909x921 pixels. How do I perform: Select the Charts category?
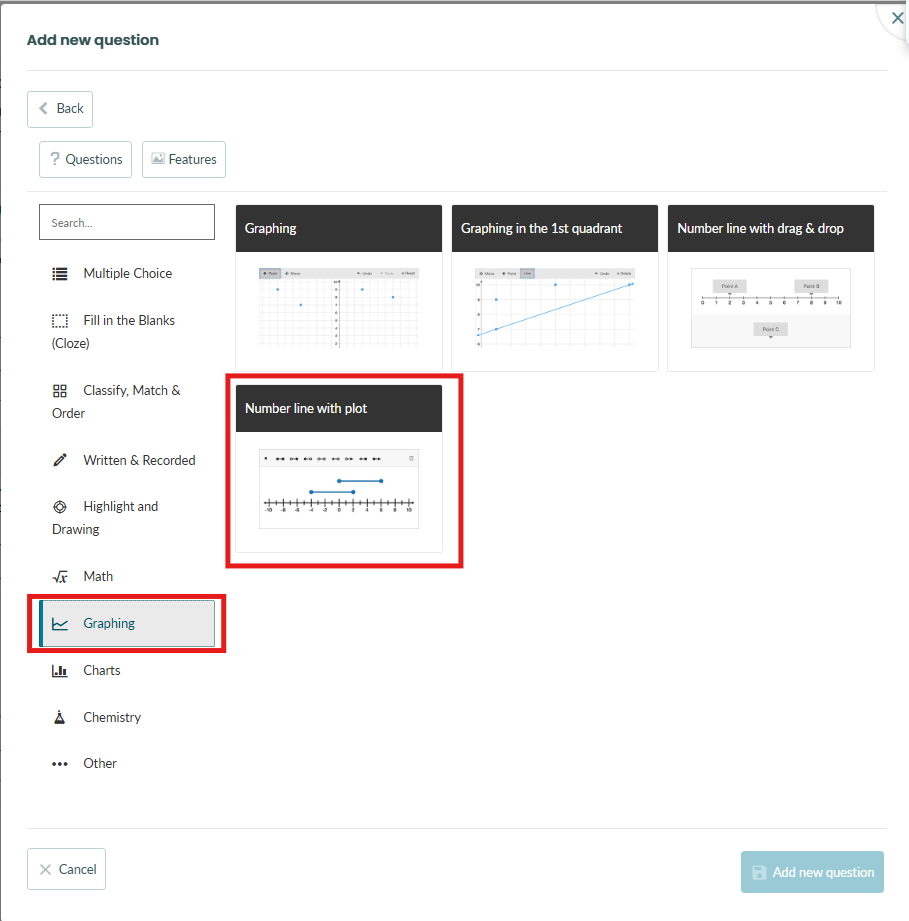click(127, 670)
